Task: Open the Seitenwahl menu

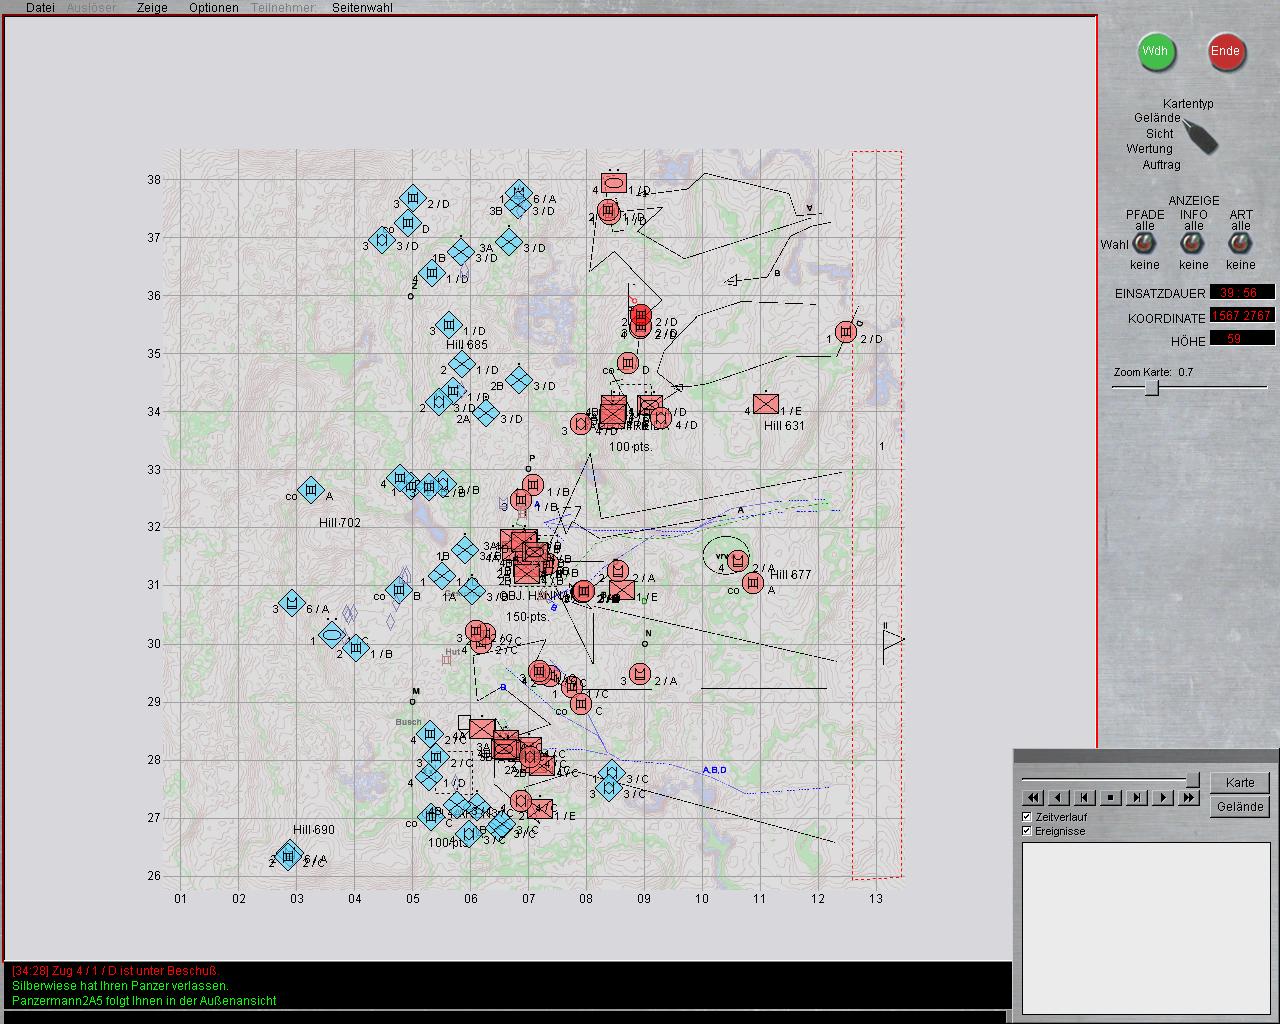Action: [x=362, y=7]
